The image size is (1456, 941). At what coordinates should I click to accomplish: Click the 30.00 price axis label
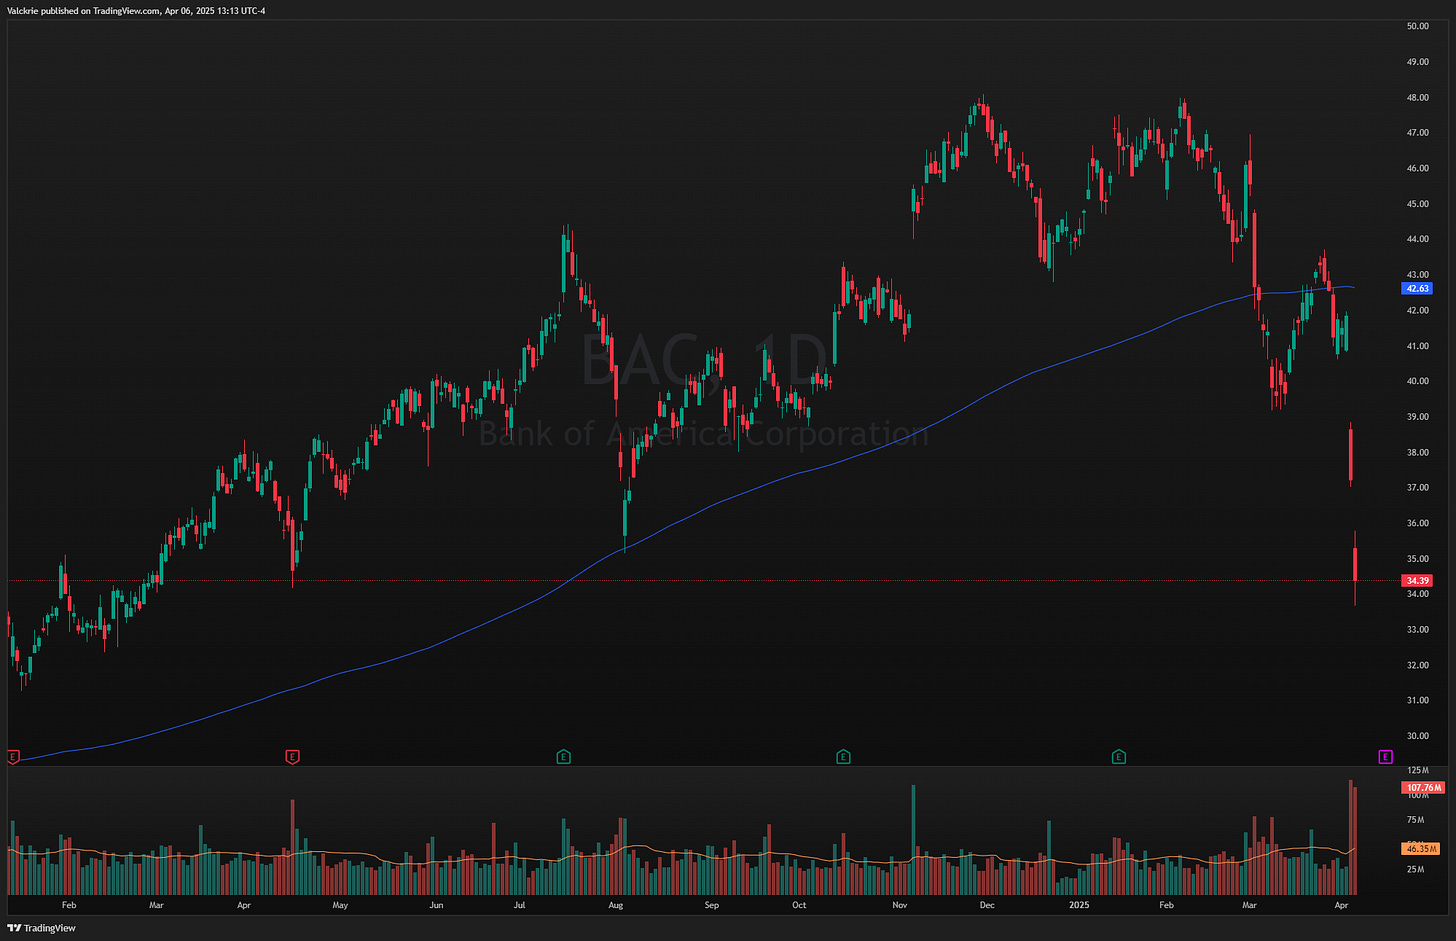coord(1417,736)
